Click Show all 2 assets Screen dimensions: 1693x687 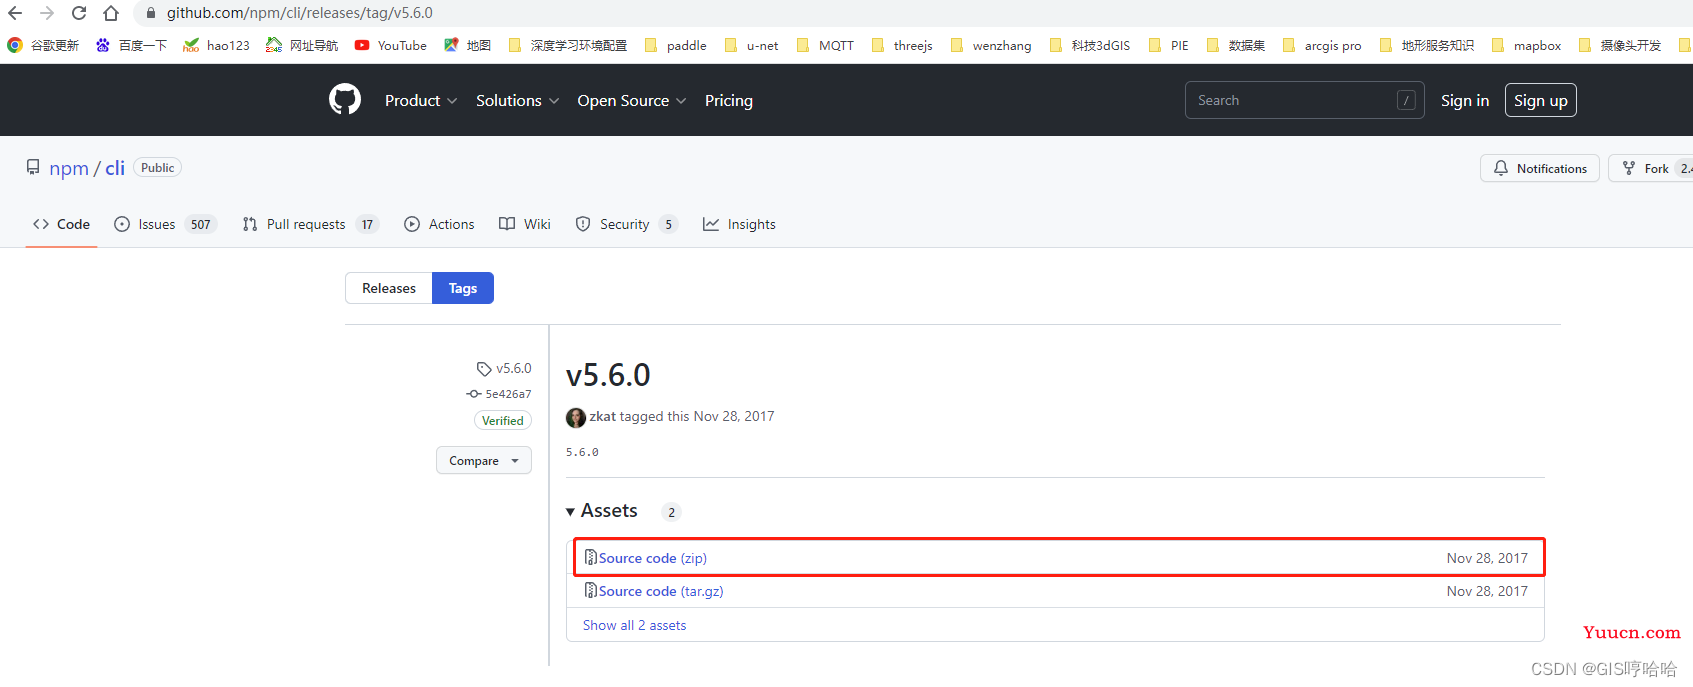coord(634,625)
